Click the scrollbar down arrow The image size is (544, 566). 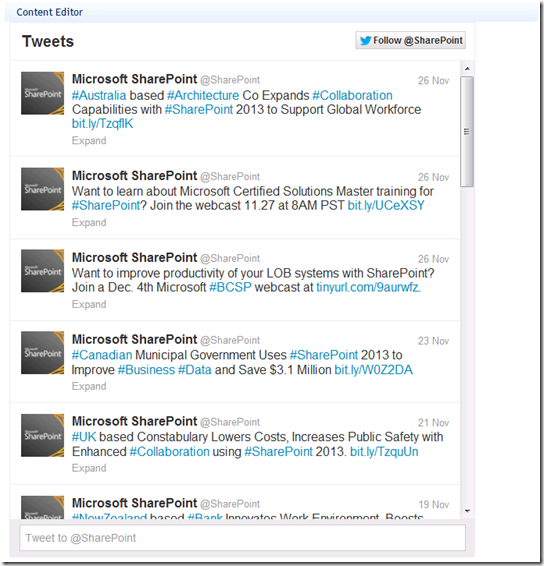[467, 510]
